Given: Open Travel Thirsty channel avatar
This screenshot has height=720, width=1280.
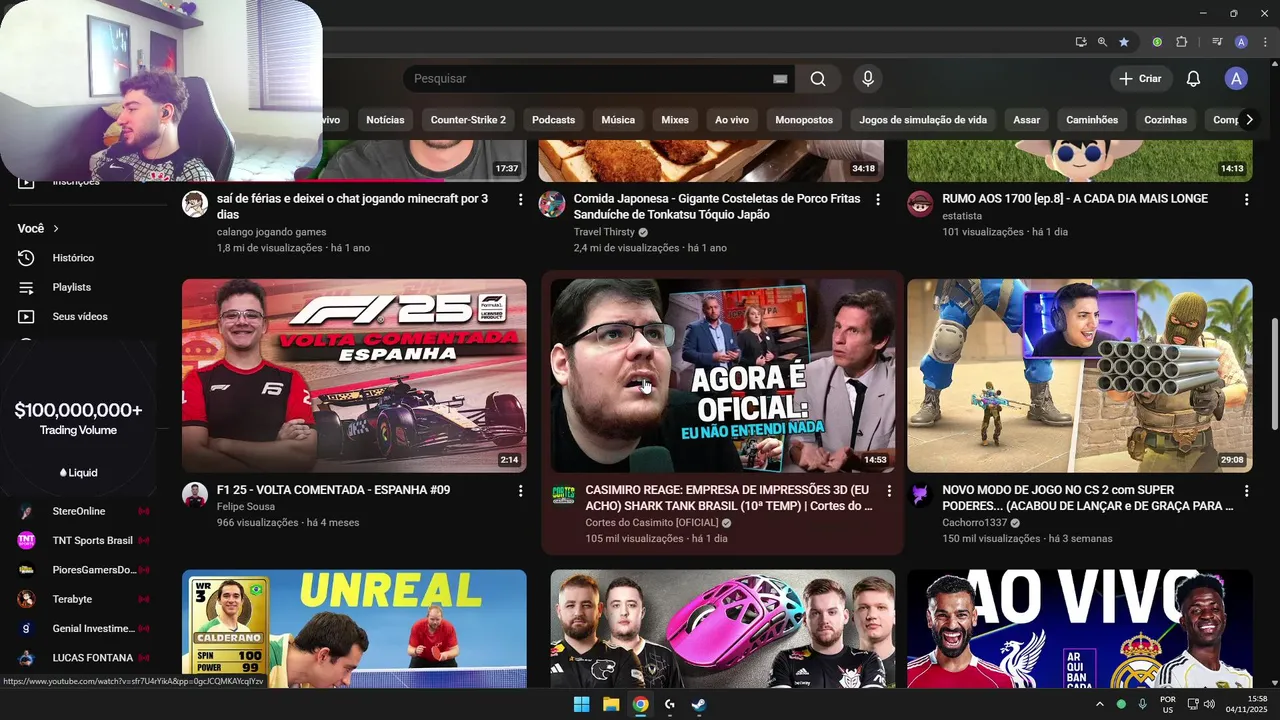Looking at the screenshot, I should [x=552, y=204].
